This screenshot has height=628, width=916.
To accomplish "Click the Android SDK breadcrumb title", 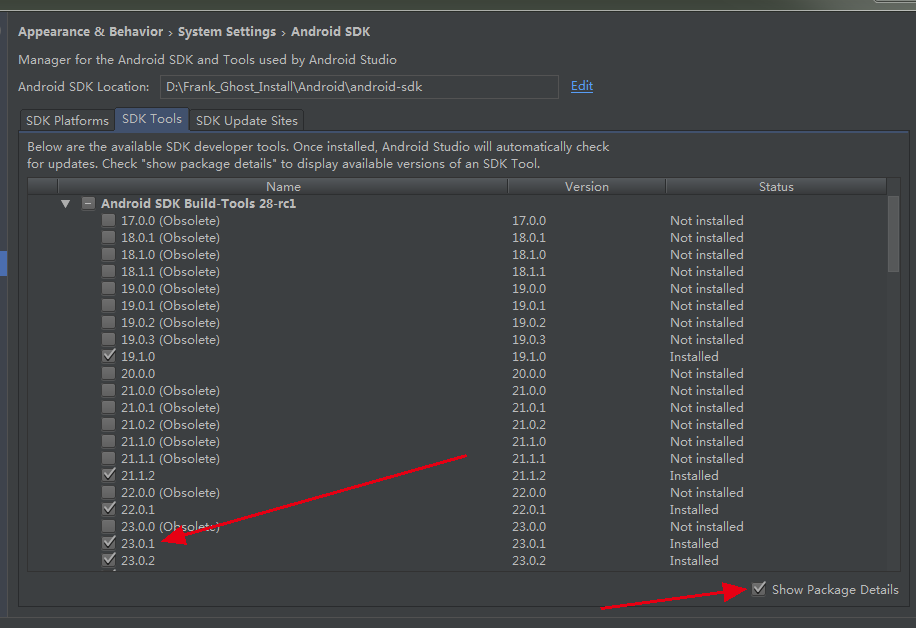I will pos(331,32).
